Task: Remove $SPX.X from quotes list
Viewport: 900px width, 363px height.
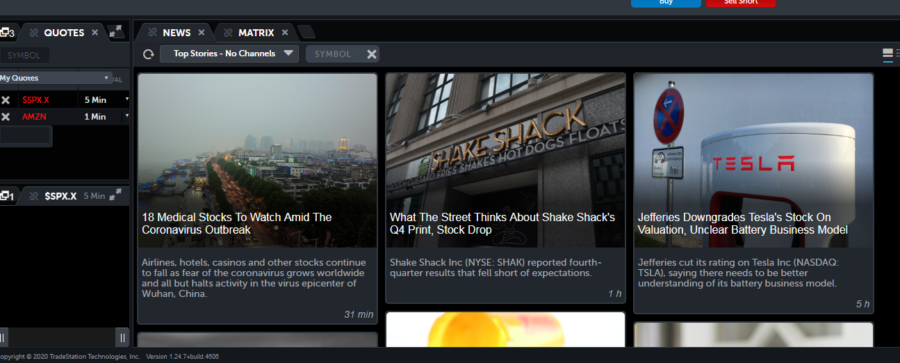Action: click(x=5, y=100)
